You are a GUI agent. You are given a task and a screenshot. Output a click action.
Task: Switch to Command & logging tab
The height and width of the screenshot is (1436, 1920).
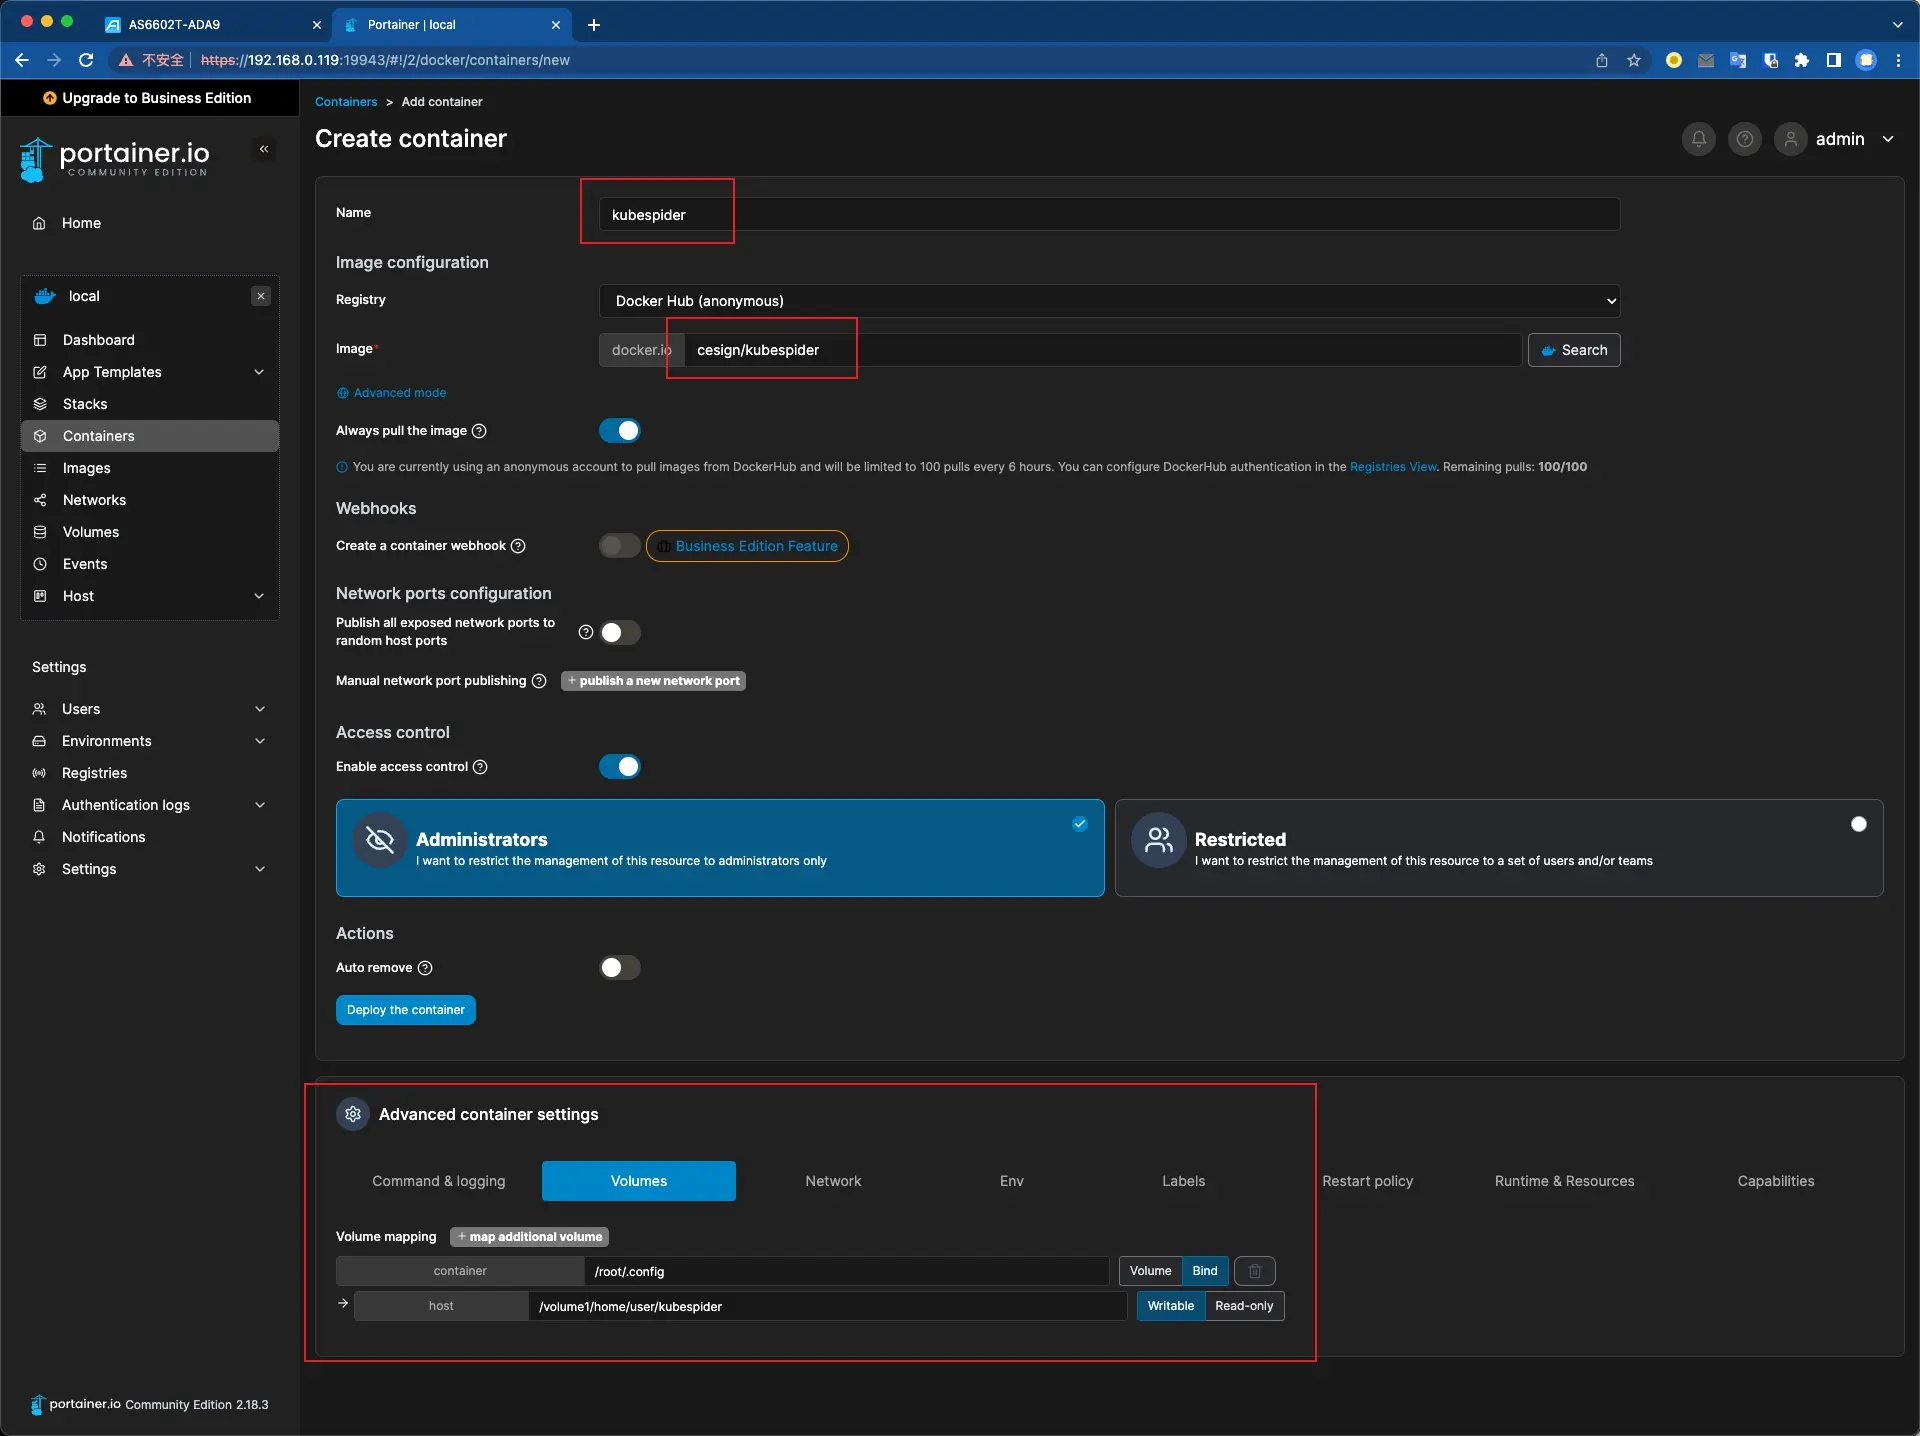[439, 1181]
